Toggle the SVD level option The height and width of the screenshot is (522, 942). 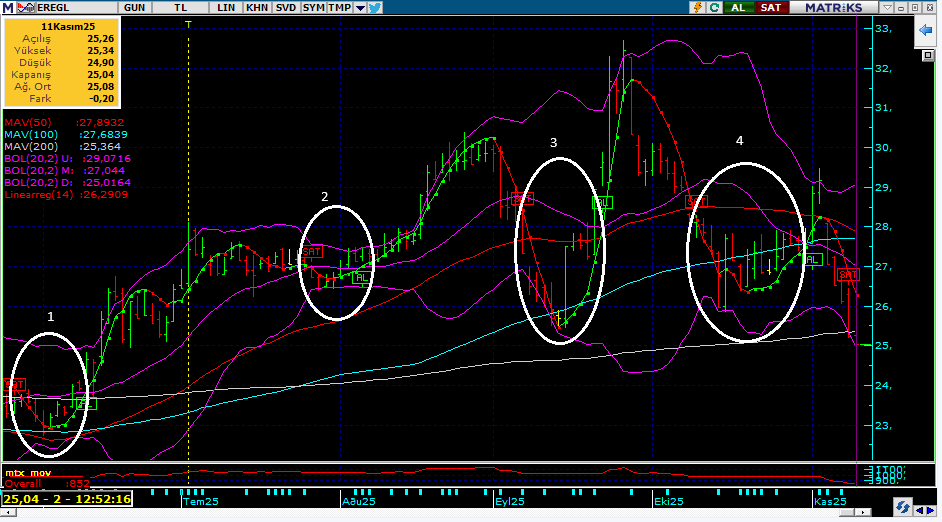click(x=286, y=7)
